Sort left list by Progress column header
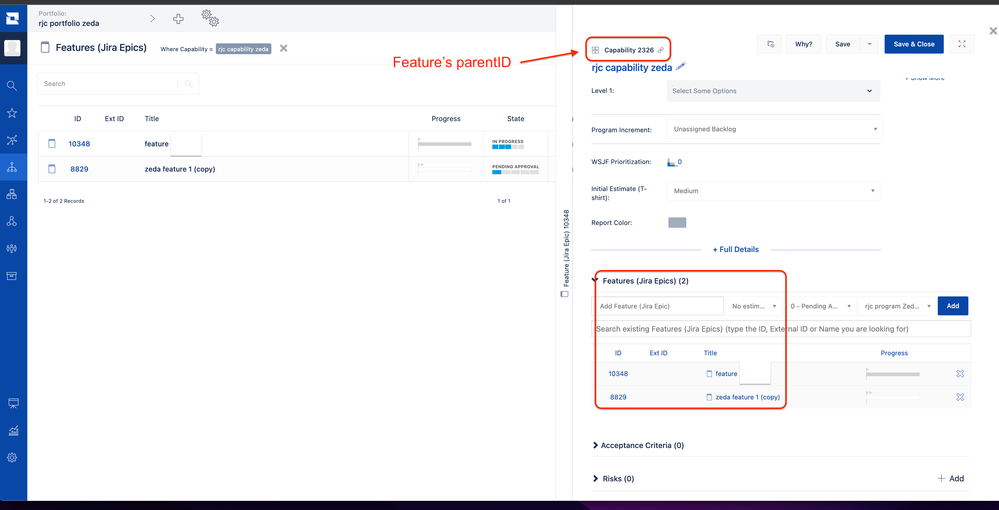 [x=446, y=119]
